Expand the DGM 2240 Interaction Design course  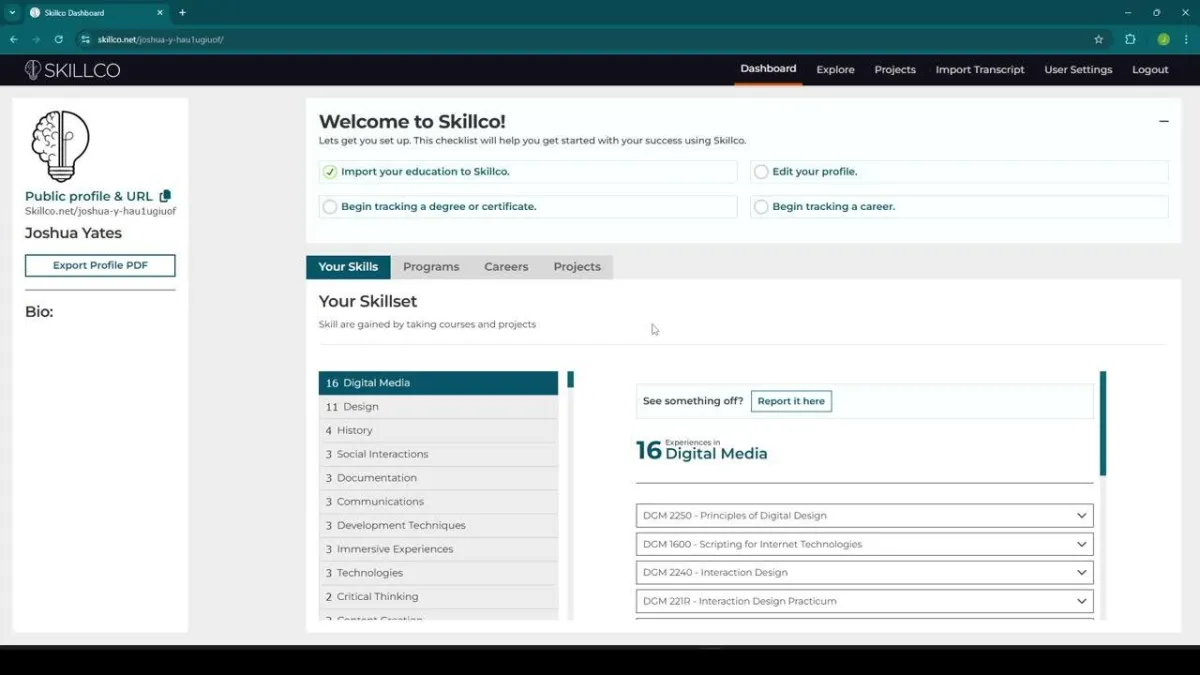coord(864,573)
